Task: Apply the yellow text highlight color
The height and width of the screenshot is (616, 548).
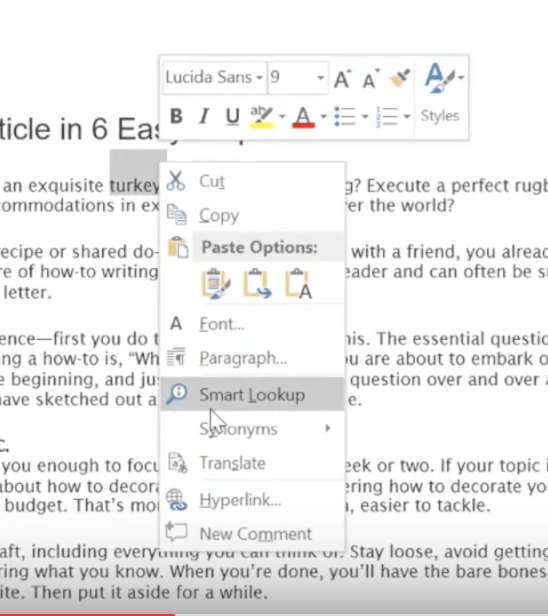Action: [262, 117]
